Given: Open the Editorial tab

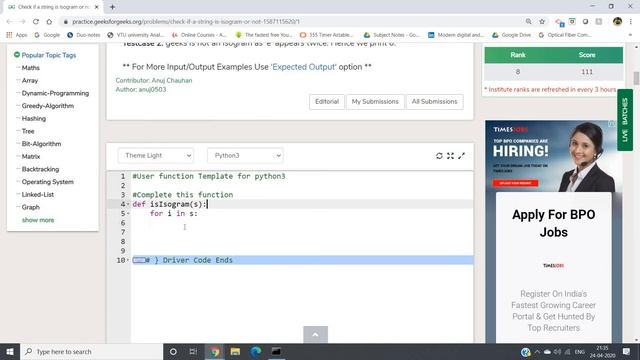Looking at the screenshot, I should [327, 102].
